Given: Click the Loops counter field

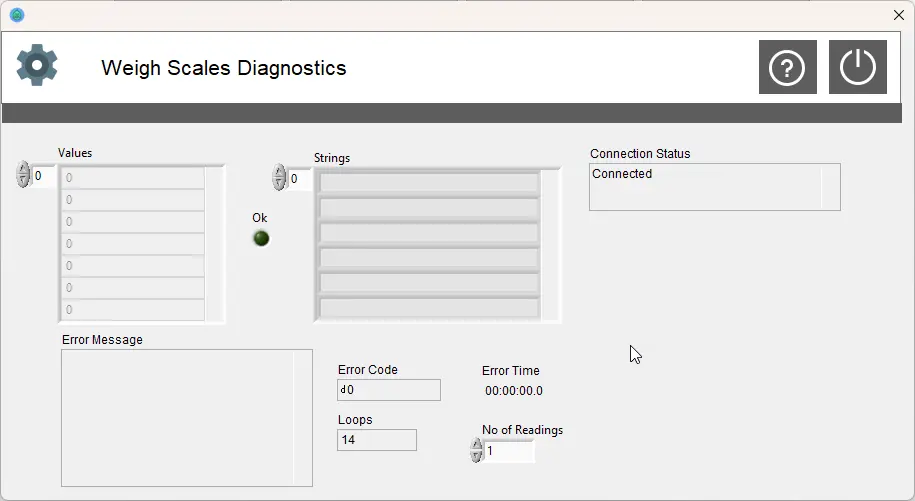Looking at the screenshot, I should (x=377, y=440).
